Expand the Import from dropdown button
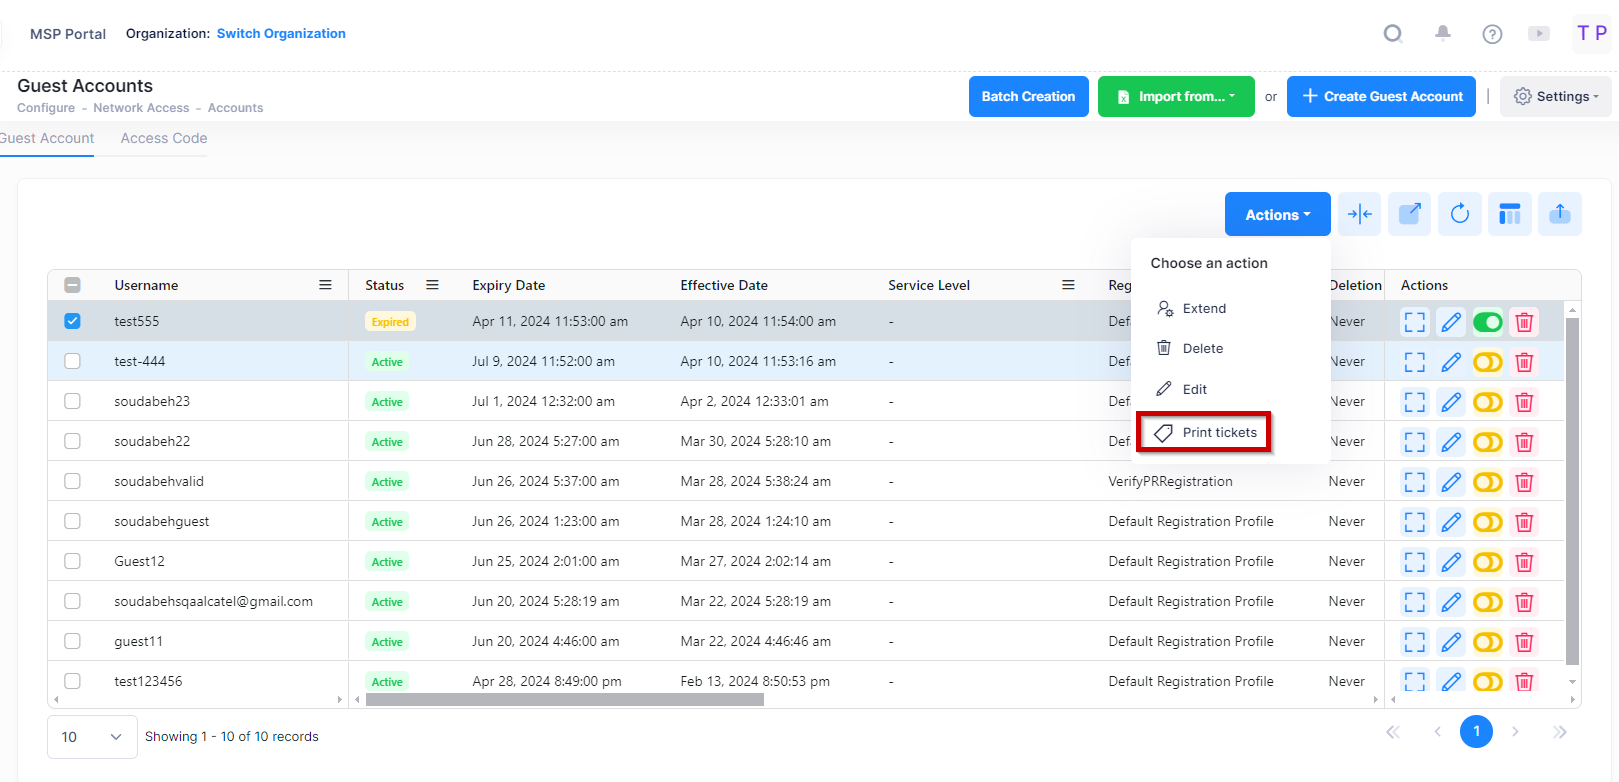The width and height of the screenshot is (1619, 782). [x=1176, y=97]
